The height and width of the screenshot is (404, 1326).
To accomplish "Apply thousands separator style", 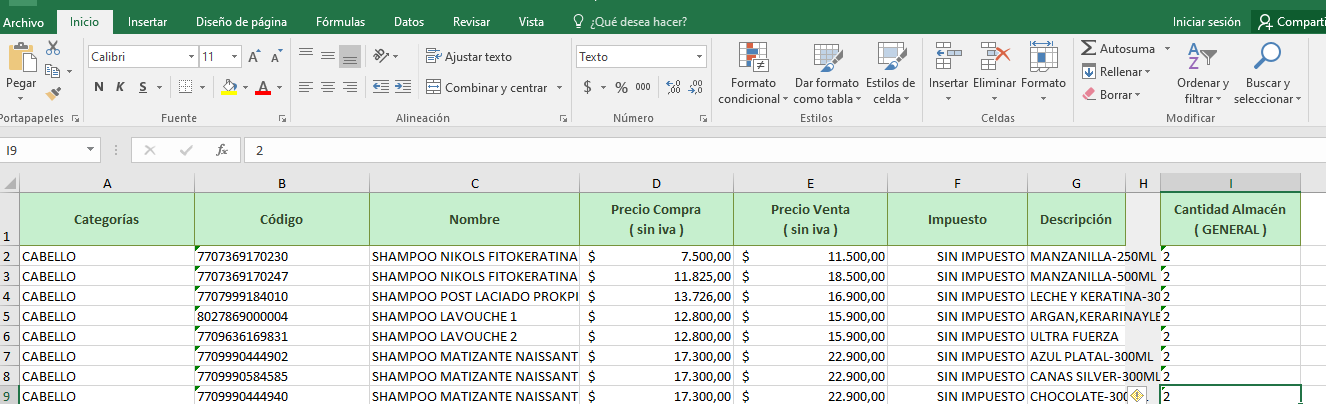I will (x=642, y=87).
